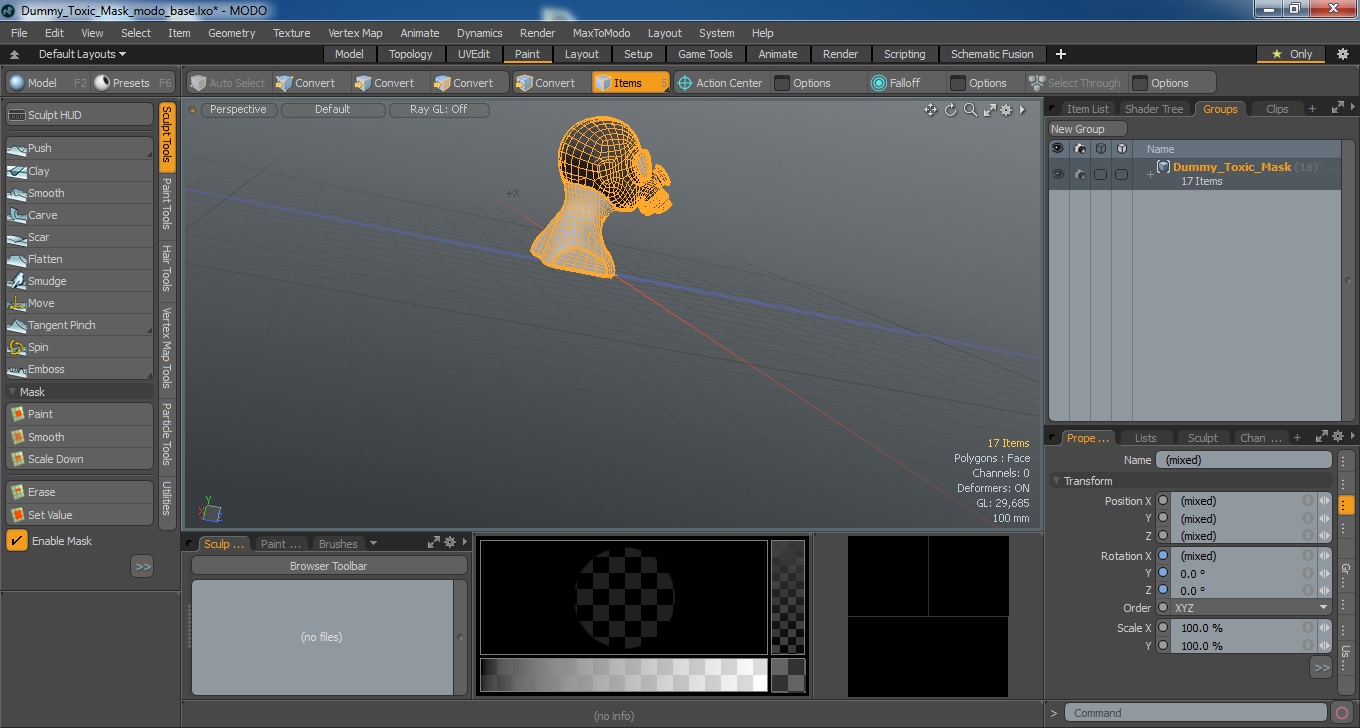Select the Carve sculpt tool
The height and width of the screenshot is (728, 1360).
tap(79, 215)
